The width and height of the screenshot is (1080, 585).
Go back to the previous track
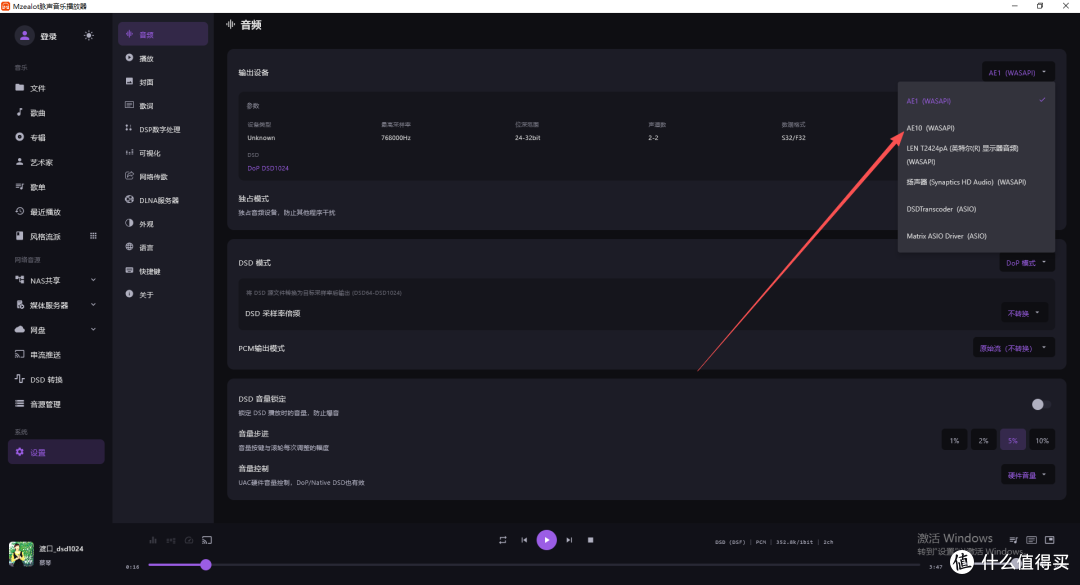coord(524,540)
